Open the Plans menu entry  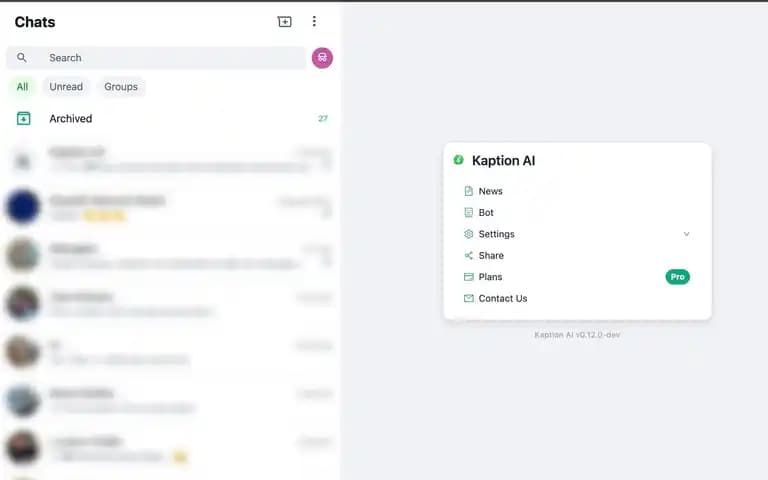576,277
